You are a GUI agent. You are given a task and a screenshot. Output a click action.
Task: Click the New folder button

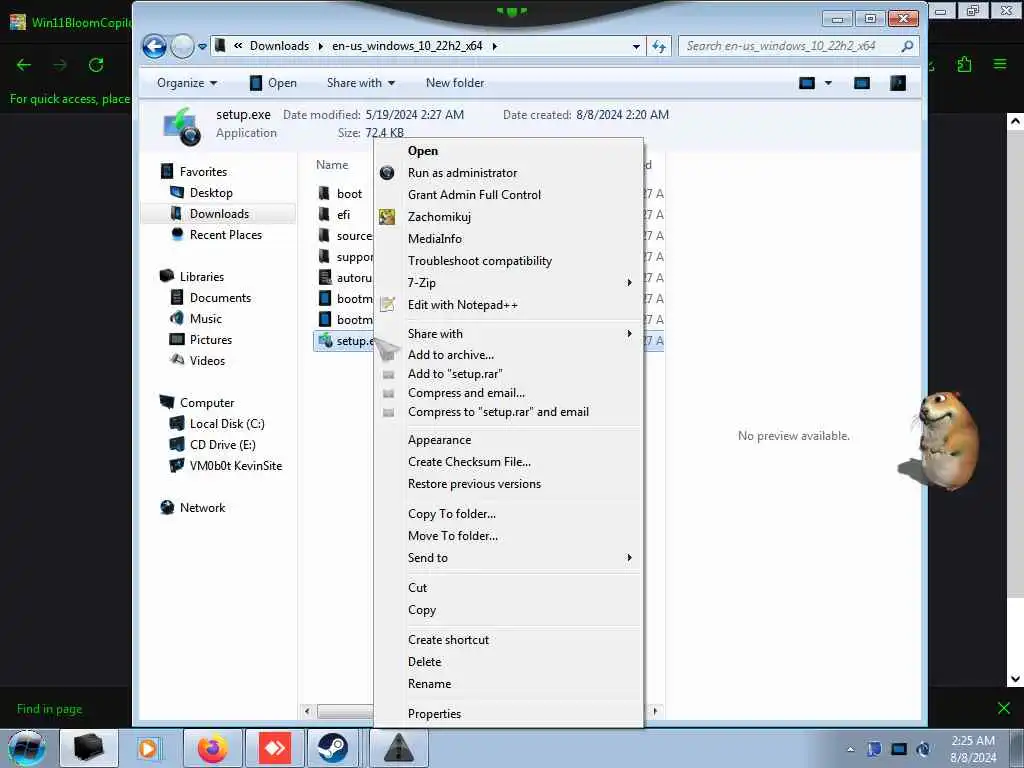point(455,83)
